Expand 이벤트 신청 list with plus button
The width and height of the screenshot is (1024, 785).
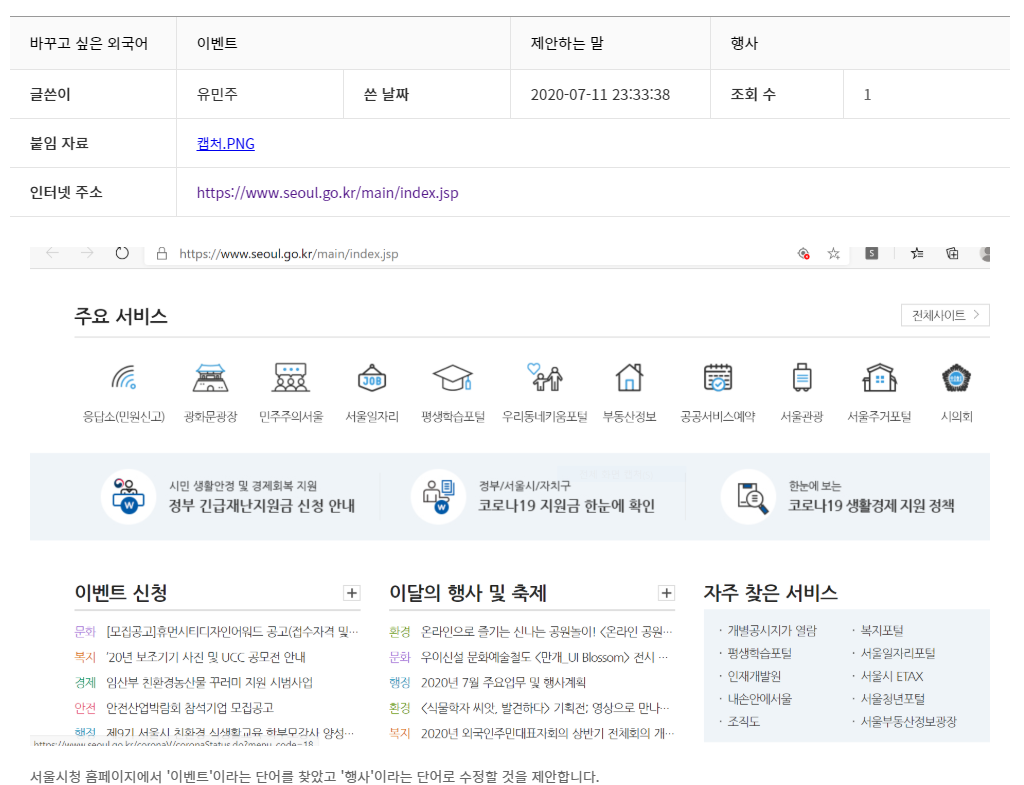(x=351, y=593)
